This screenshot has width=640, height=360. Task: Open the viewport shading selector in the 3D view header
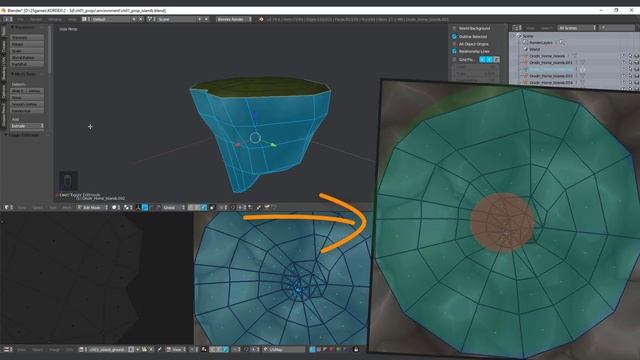116,207
